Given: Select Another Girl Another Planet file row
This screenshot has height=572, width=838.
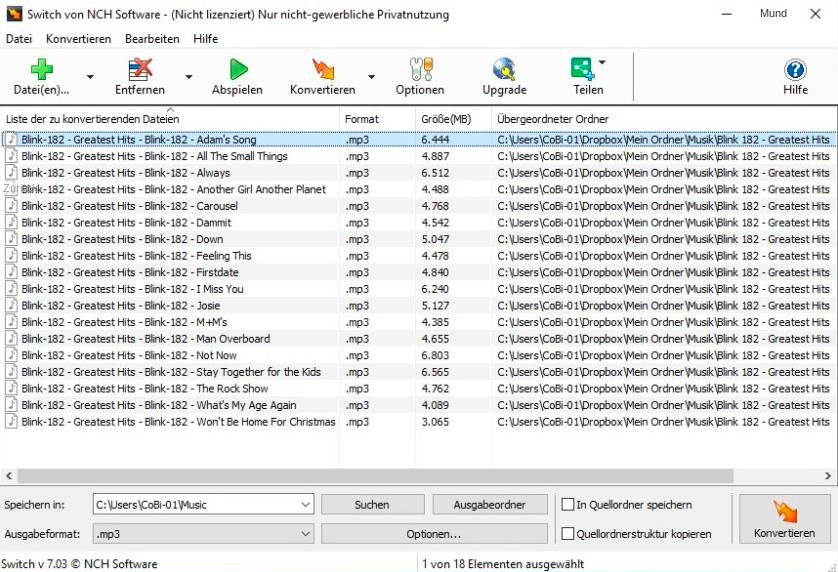Looking at the screenshot, I should (418, 189).
